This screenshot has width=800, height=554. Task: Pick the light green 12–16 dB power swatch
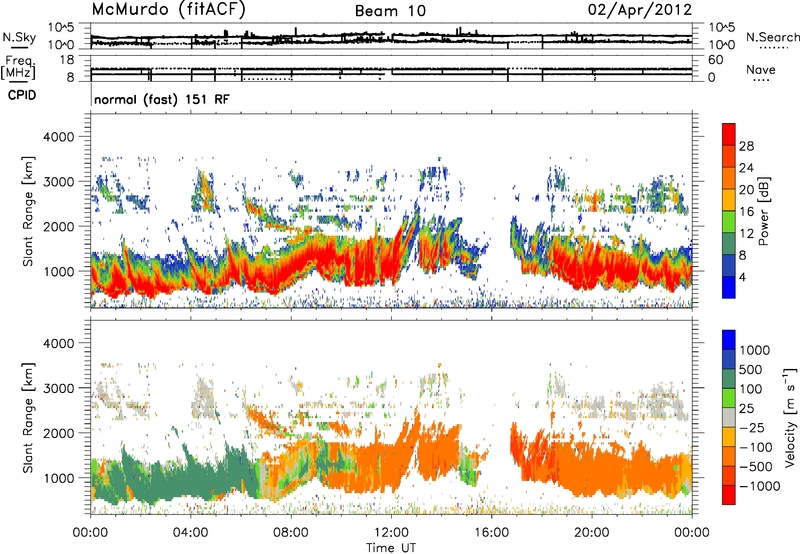(x=729, y=221)
